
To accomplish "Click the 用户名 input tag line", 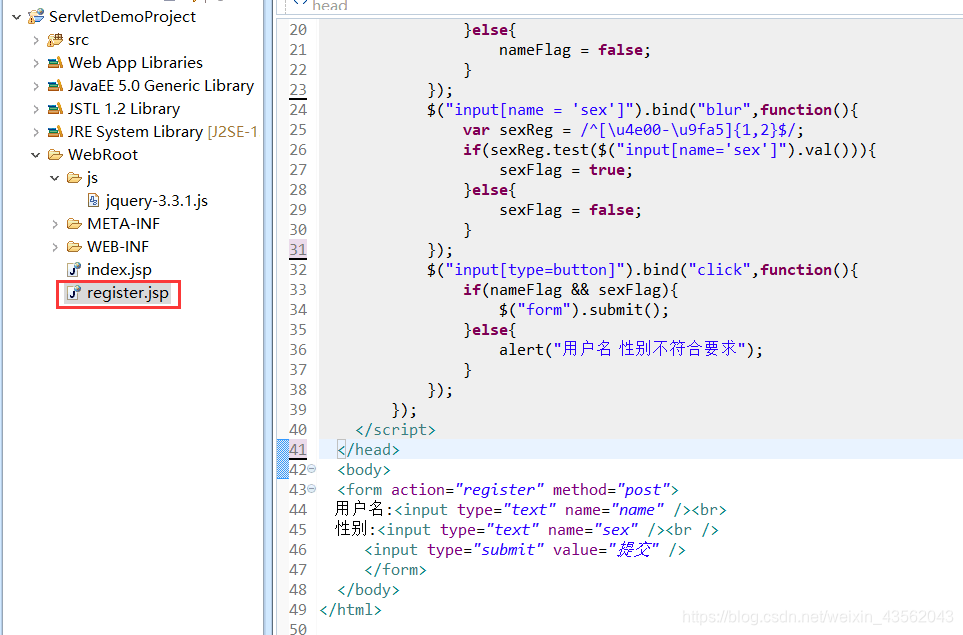I will (x=531, y=510).
